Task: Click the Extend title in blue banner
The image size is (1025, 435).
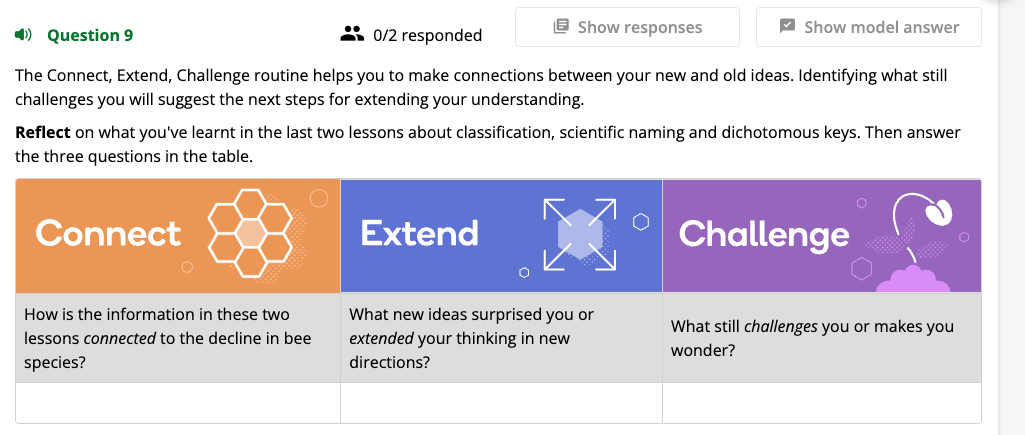Action: [x=419, y=233]
